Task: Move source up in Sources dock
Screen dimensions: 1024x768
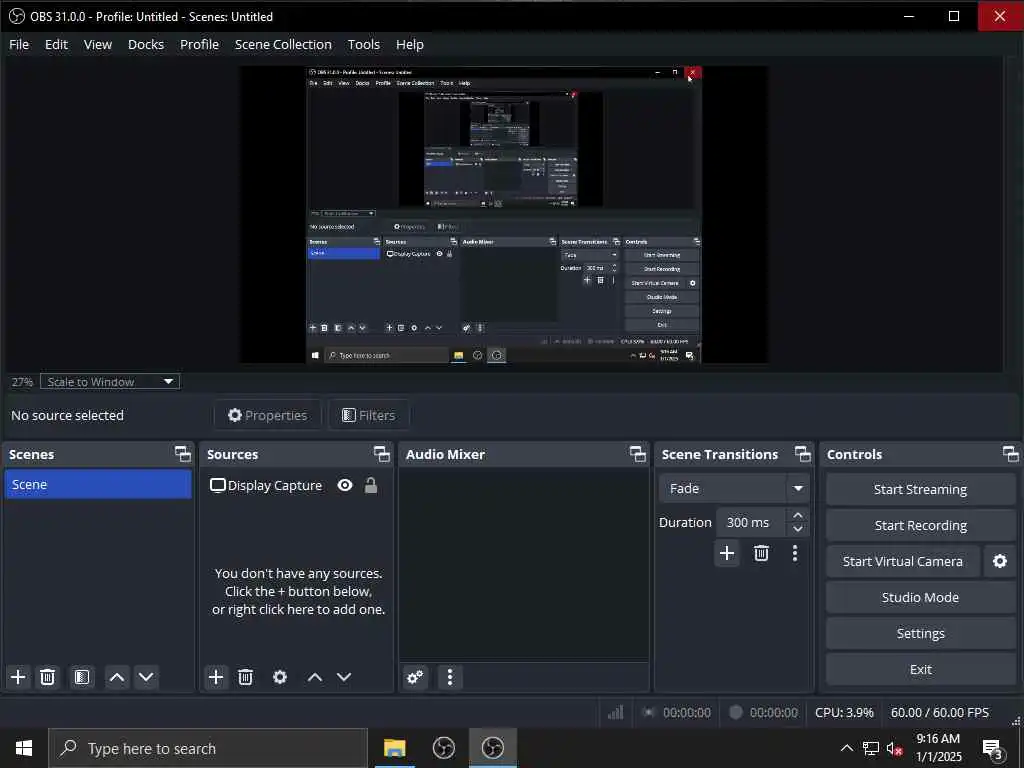Action: click(315, 677)
